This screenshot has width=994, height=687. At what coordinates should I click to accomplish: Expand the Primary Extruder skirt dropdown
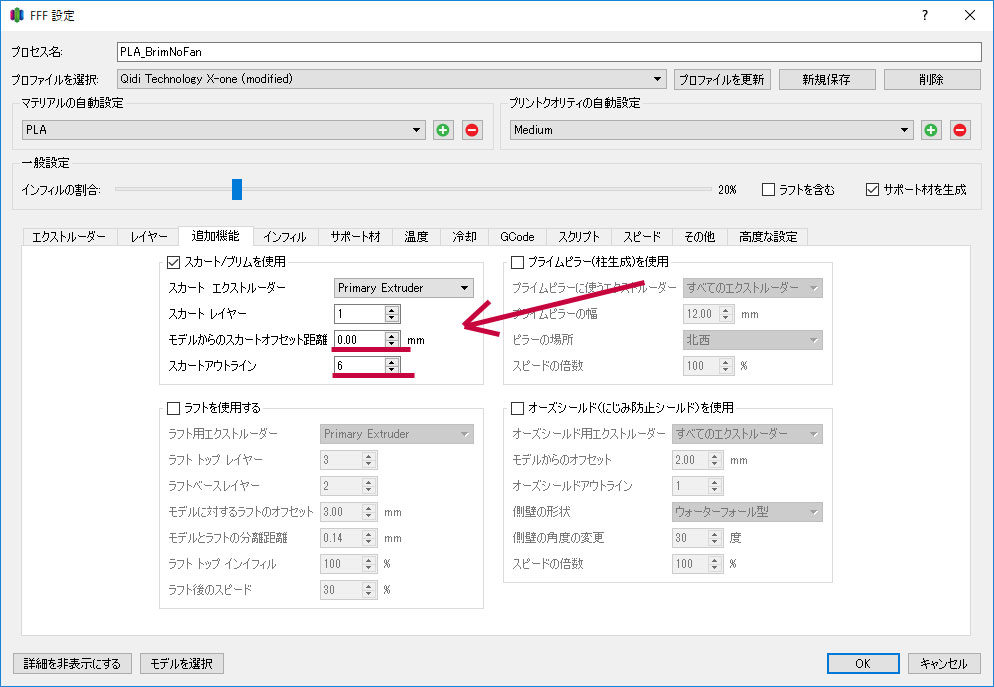[x=404, y=288]
